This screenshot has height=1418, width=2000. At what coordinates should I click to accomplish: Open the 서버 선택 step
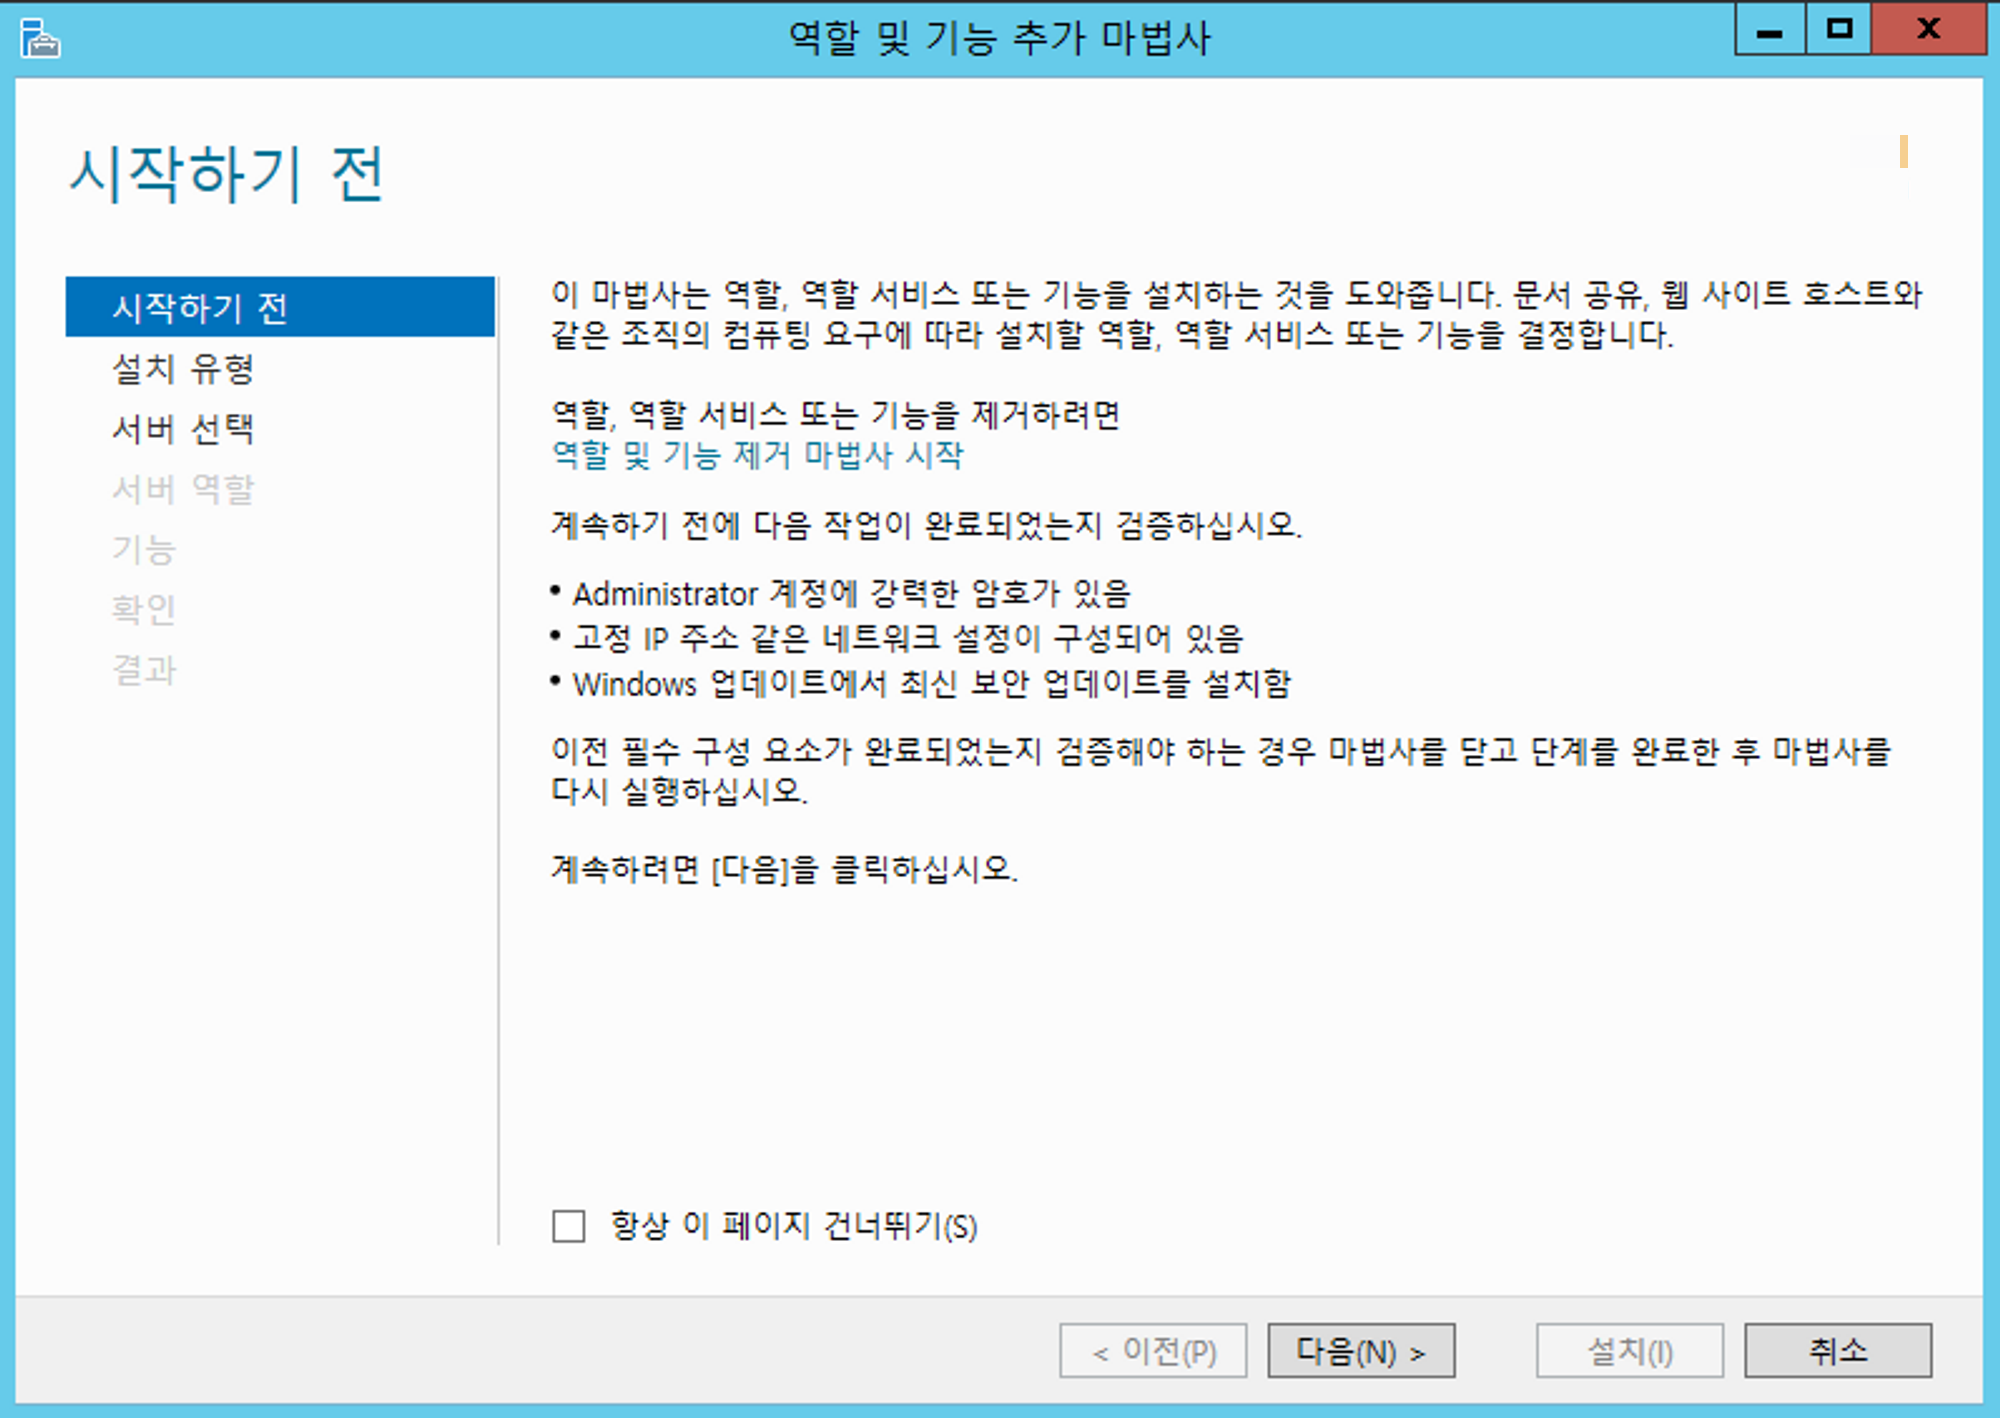click(x=183, y=428)
